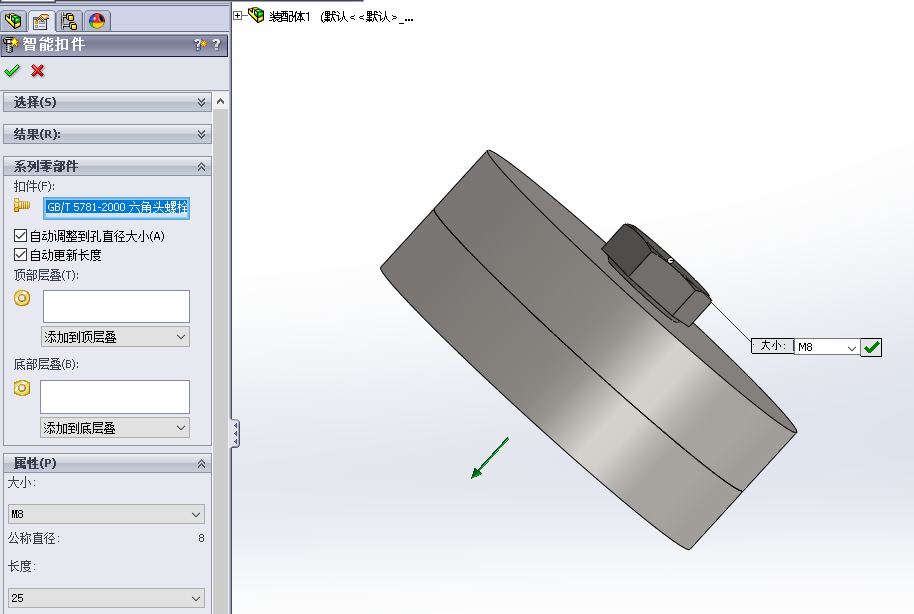
Task: Click the top stack washer icon
Action: 22,299
